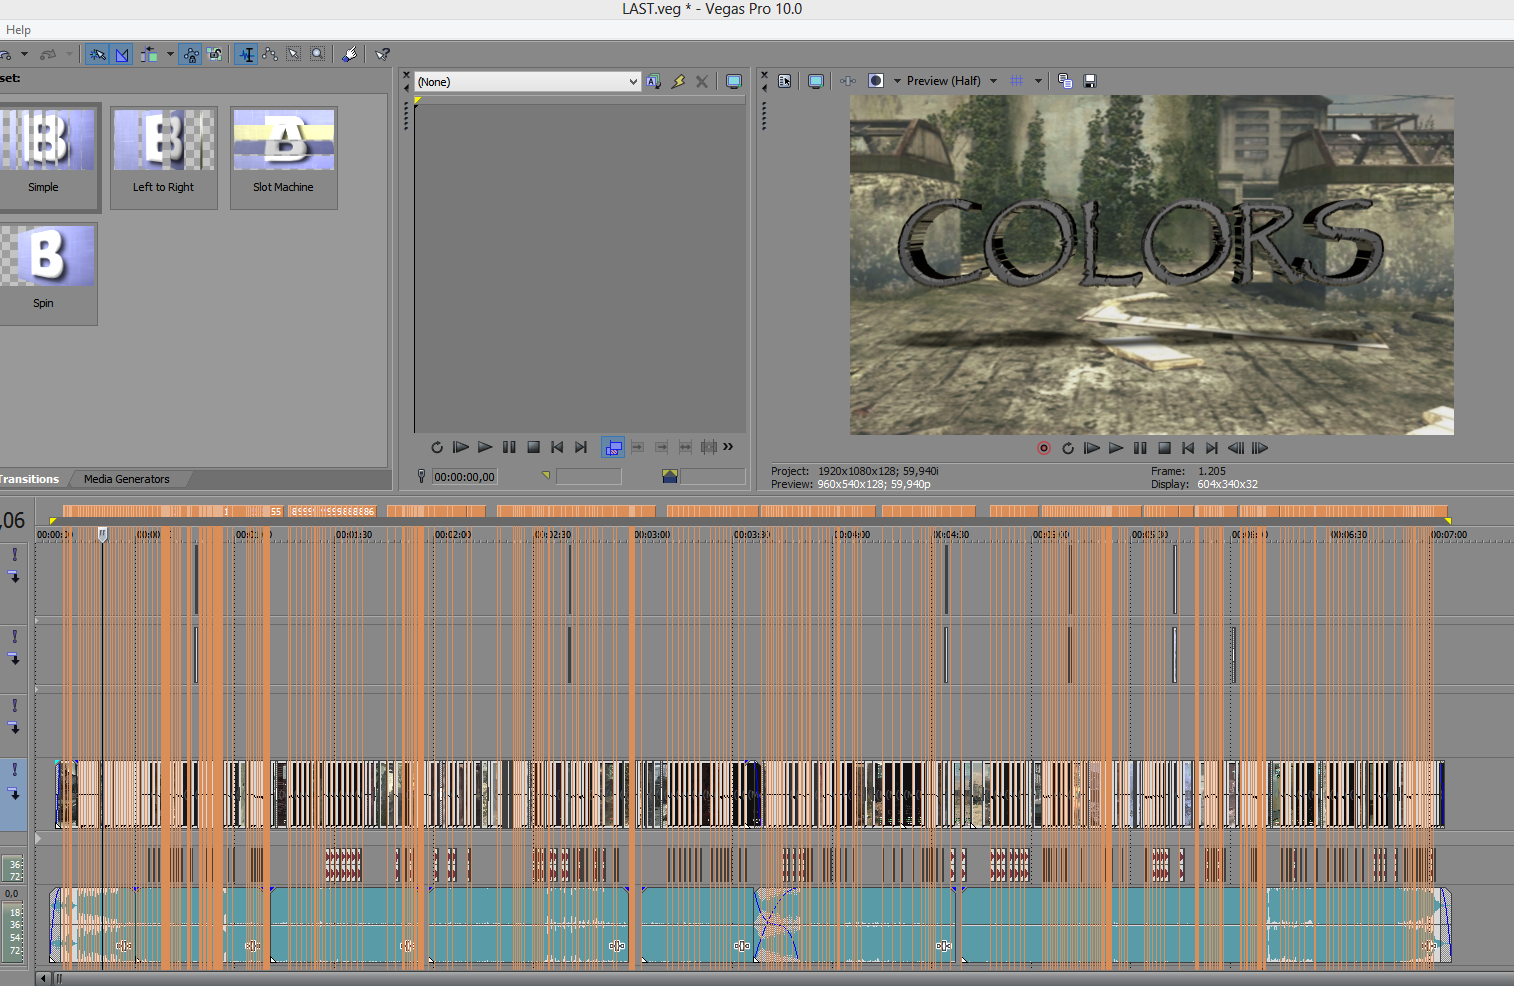Play the Trimmer media
The image size is (1514, 986).
tap(485, 447)
